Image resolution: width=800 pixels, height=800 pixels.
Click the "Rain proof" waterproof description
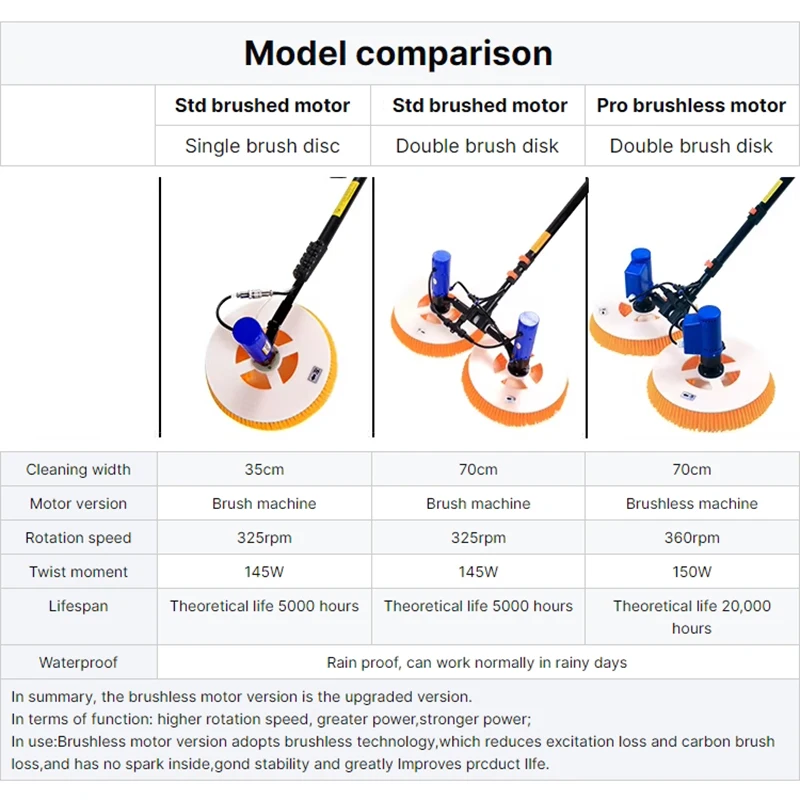click(477, 662)
